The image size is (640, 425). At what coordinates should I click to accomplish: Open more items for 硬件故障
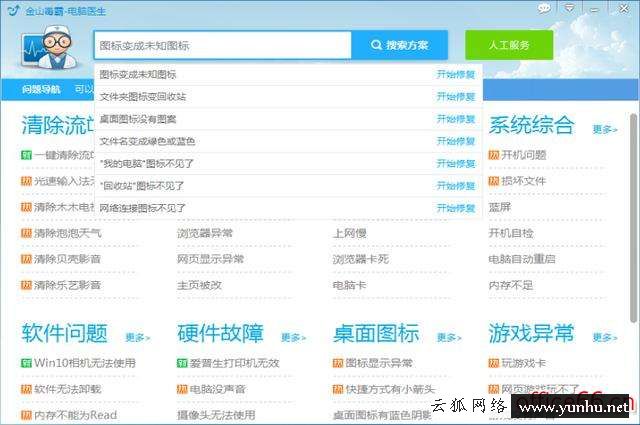293,338
